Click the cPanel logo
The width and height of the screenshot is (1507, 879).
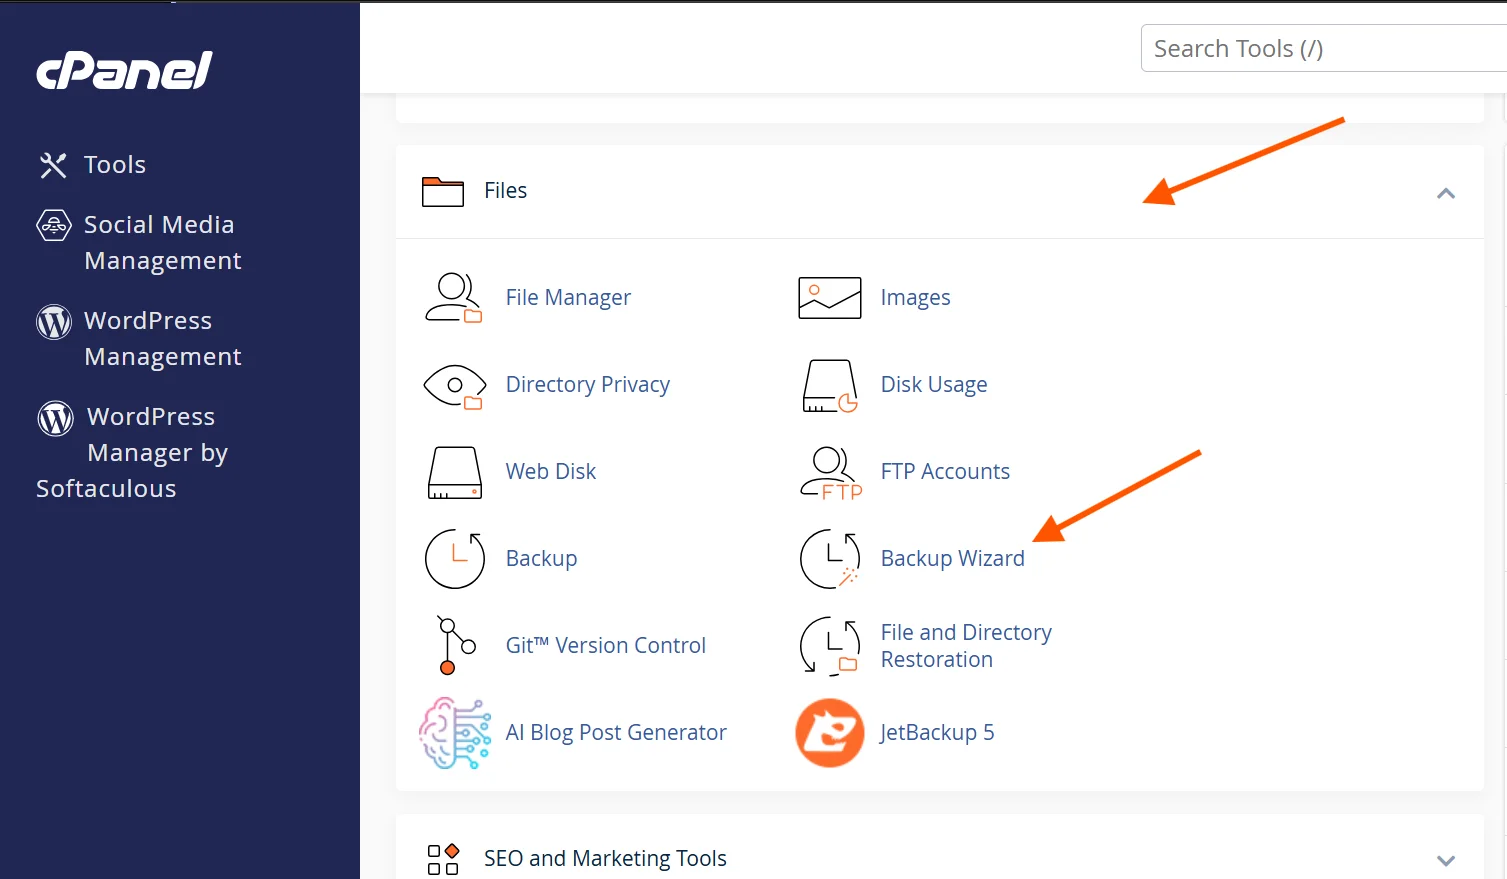[x=123, y=70]
